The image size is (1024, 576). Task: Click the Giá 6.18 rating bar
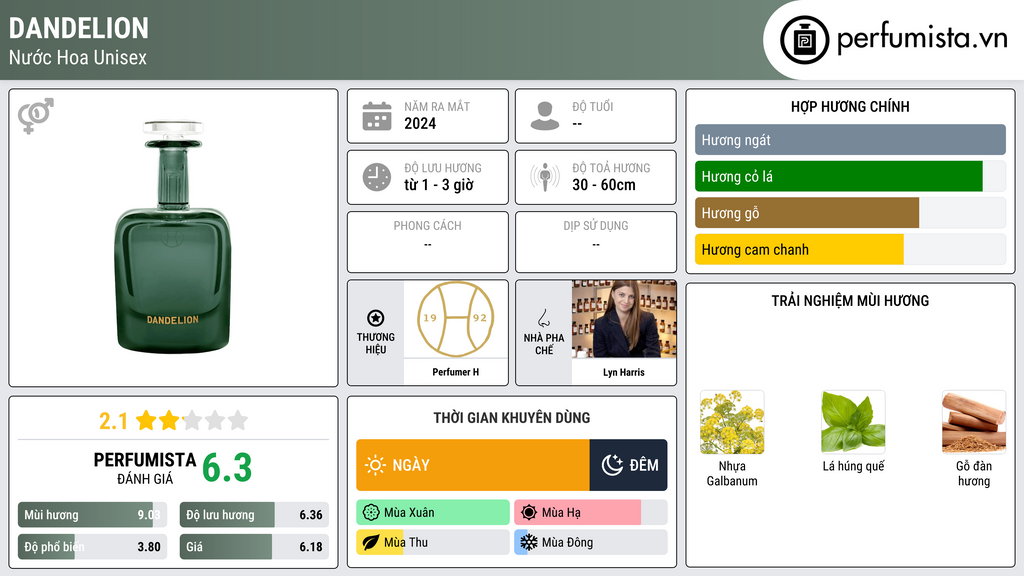(x=254, y=547)
